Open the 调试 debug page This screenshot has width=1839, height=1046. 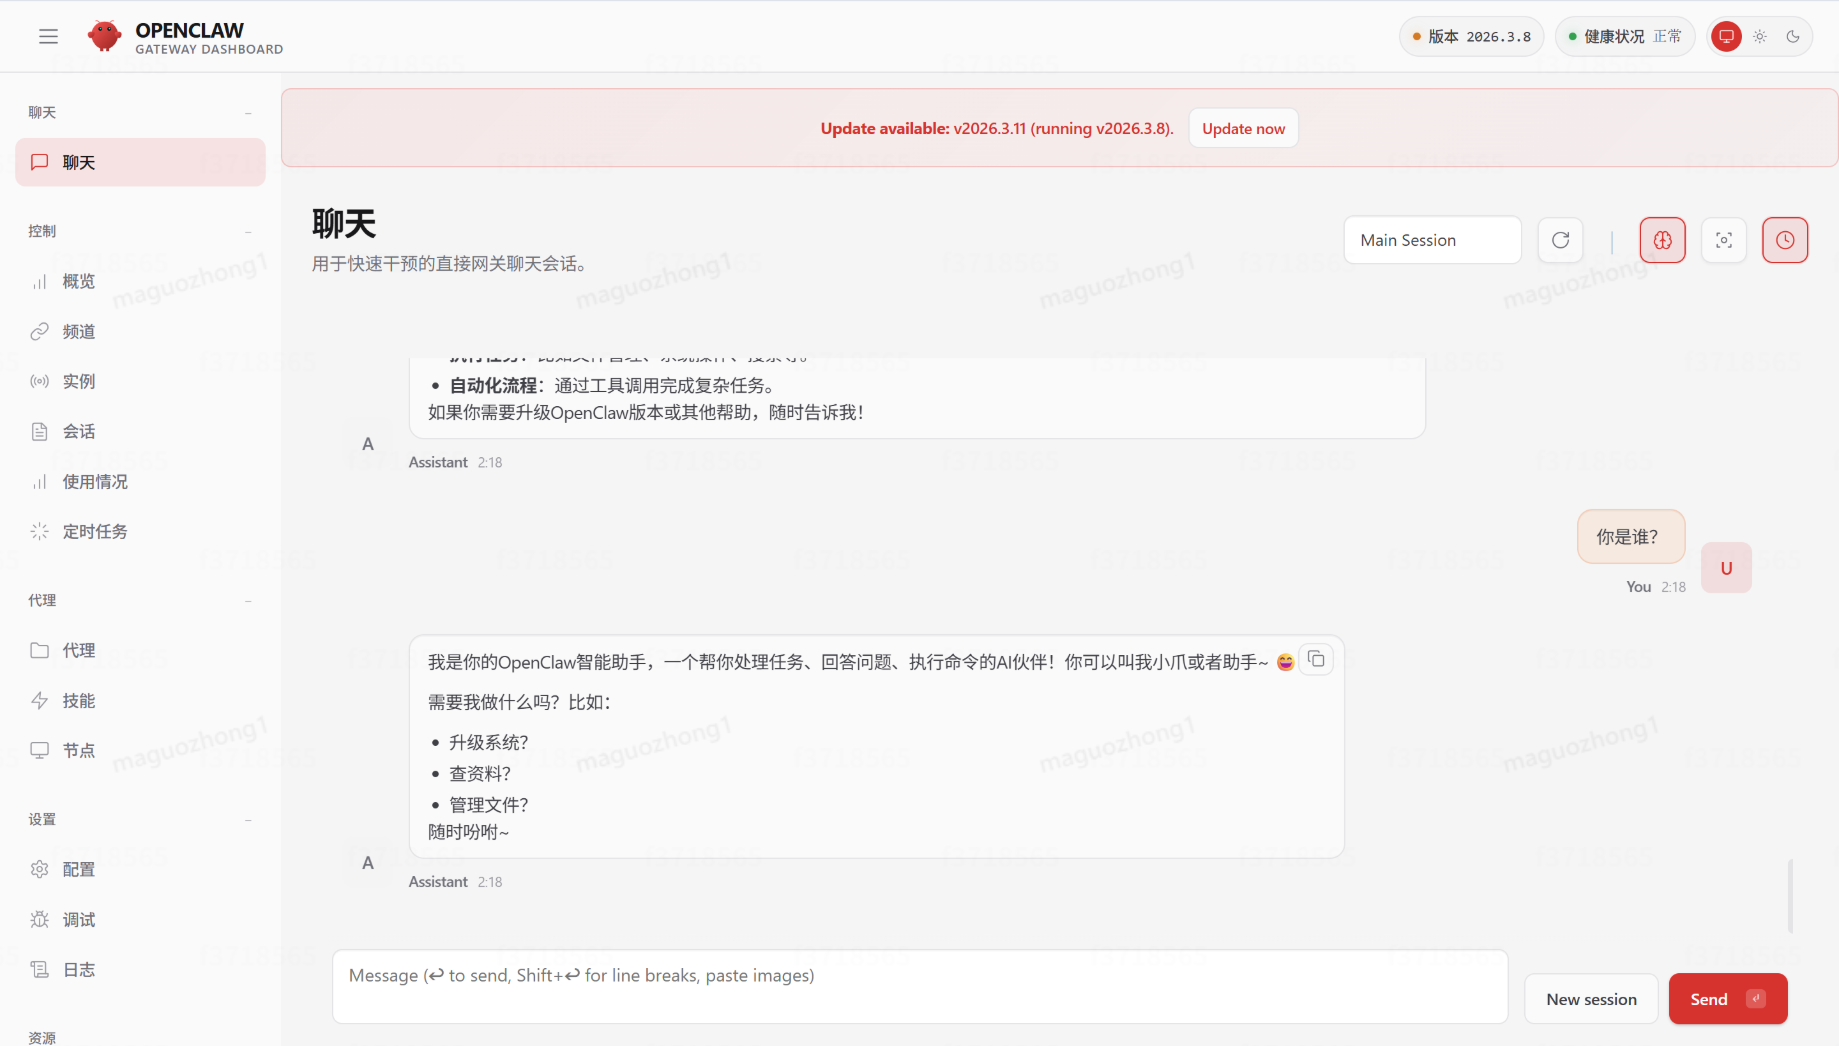click(79, 919)
